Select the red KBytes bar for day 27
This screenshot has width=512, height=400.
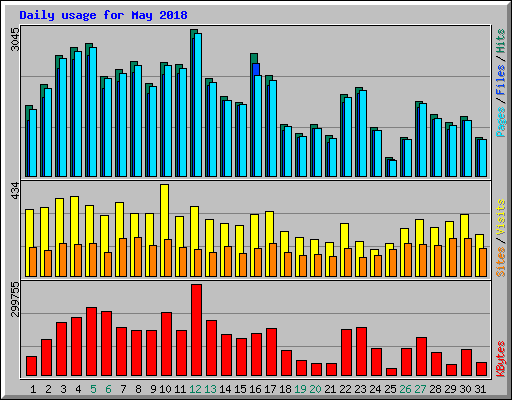(421, 357)
